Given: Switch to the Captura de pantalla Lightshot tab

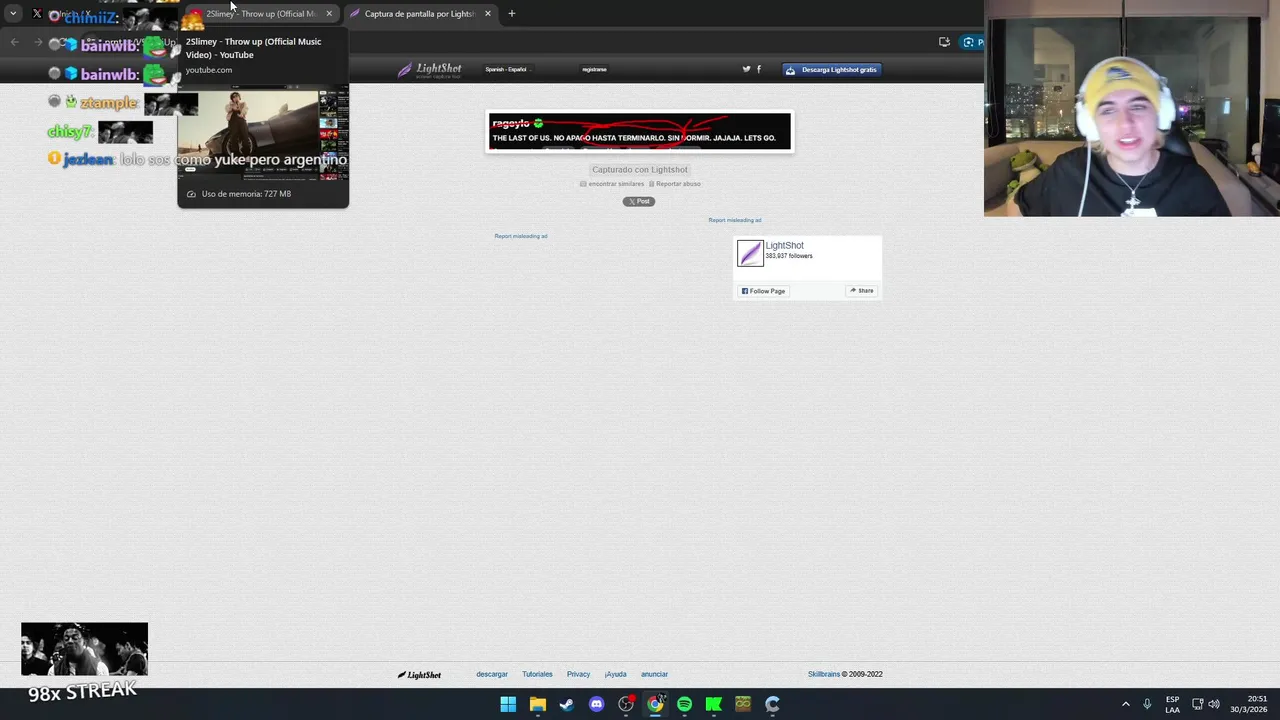Looking at the screenshot, I should [419, 14].
